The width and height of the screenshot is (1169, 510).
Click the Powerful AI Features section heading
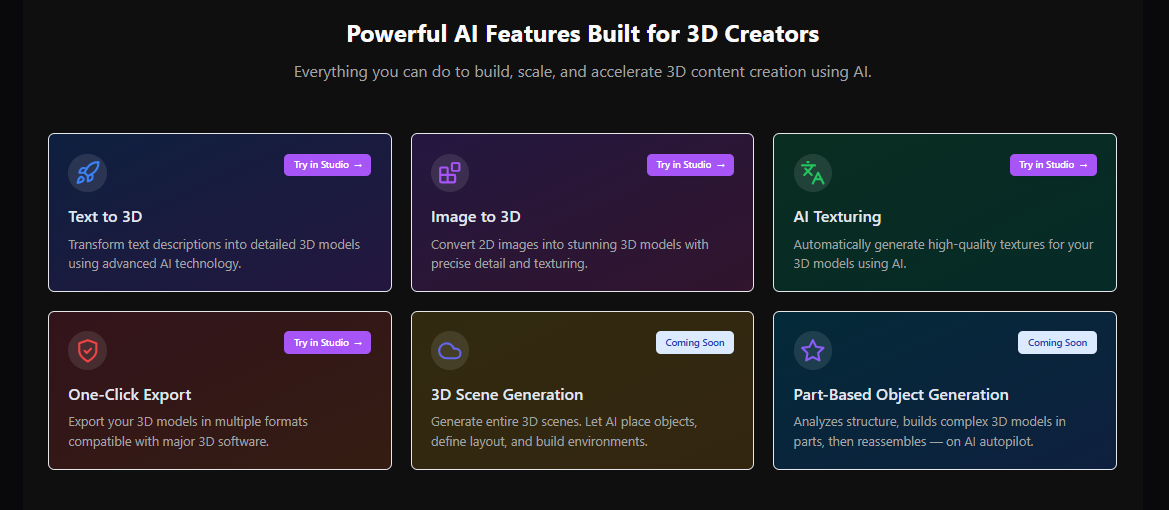[583, 34]
